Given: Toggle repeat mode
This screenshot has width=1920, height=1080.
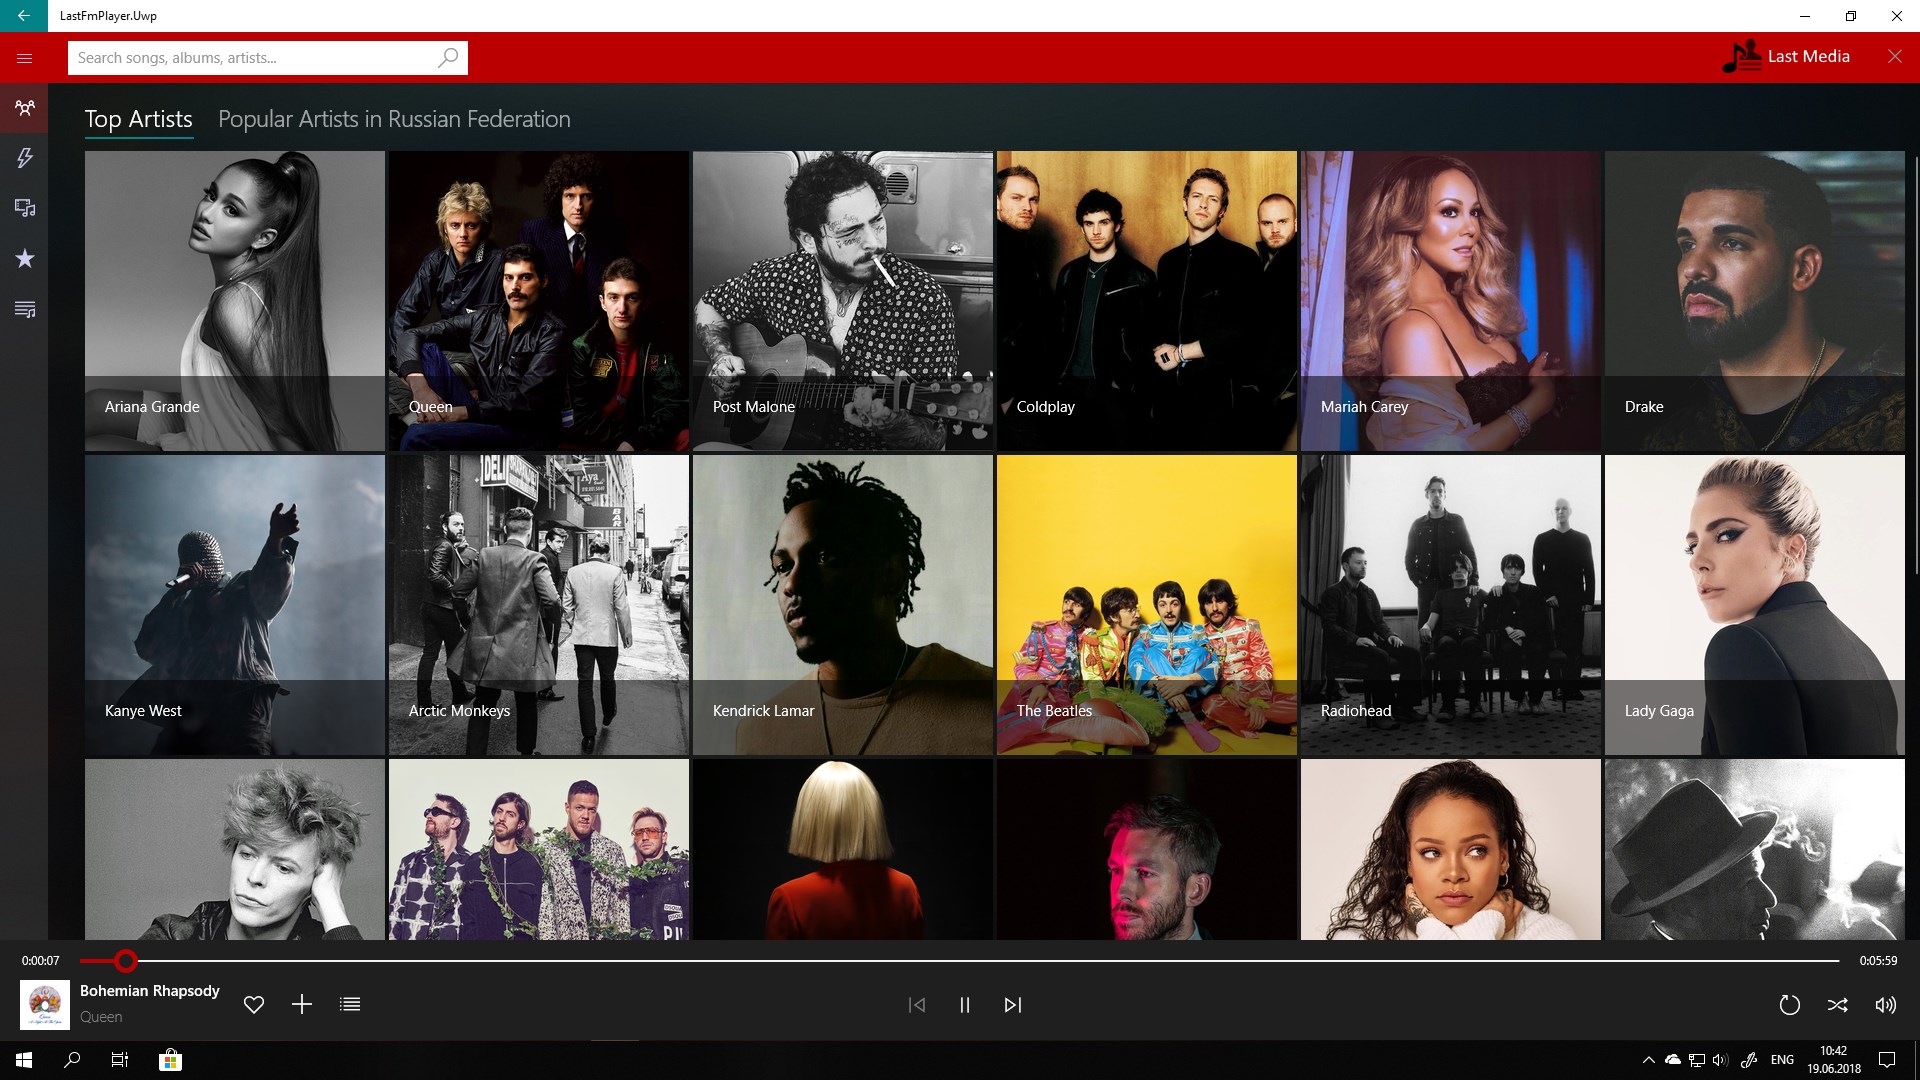Looking at the screenshot, I should pyautogui.click(x=1790, y=1005).
